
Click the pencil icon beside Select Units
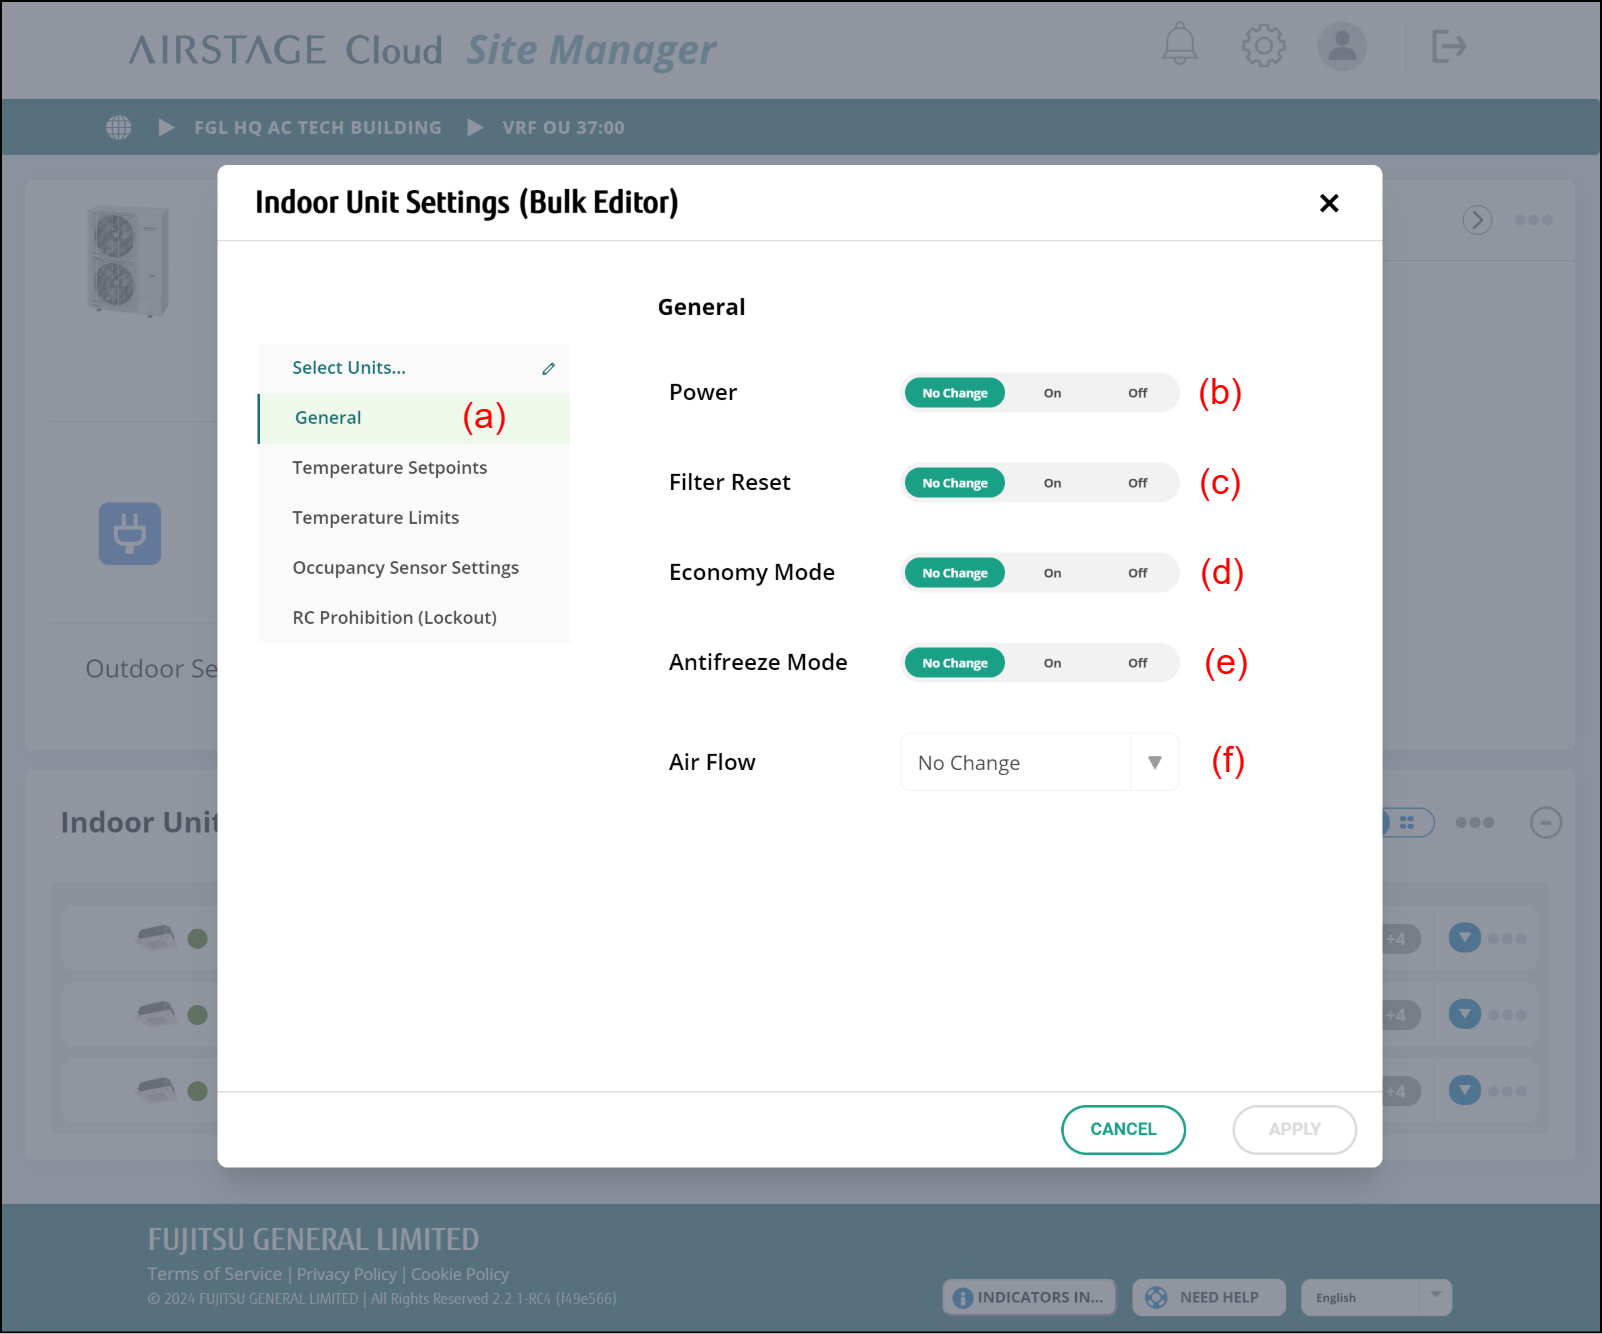click(x=548, y=368)
